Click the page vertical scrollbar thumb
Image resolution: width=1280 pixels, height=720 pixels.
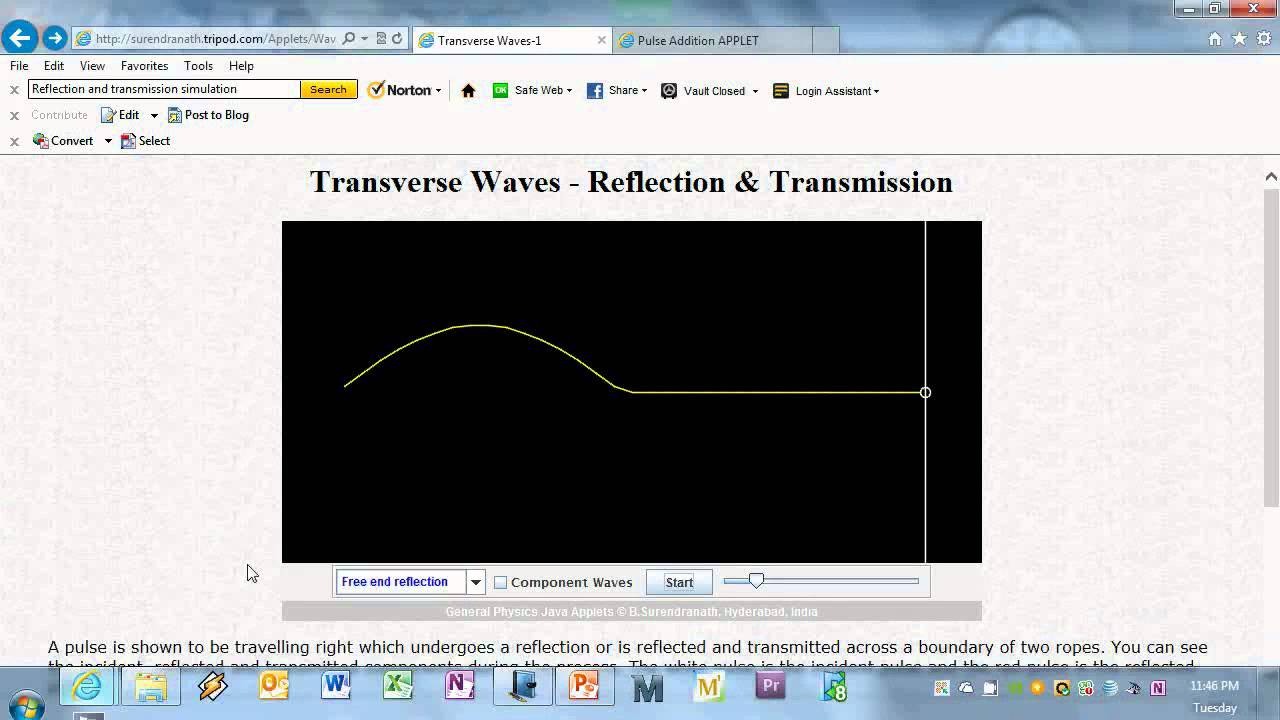coord(1271,347)
